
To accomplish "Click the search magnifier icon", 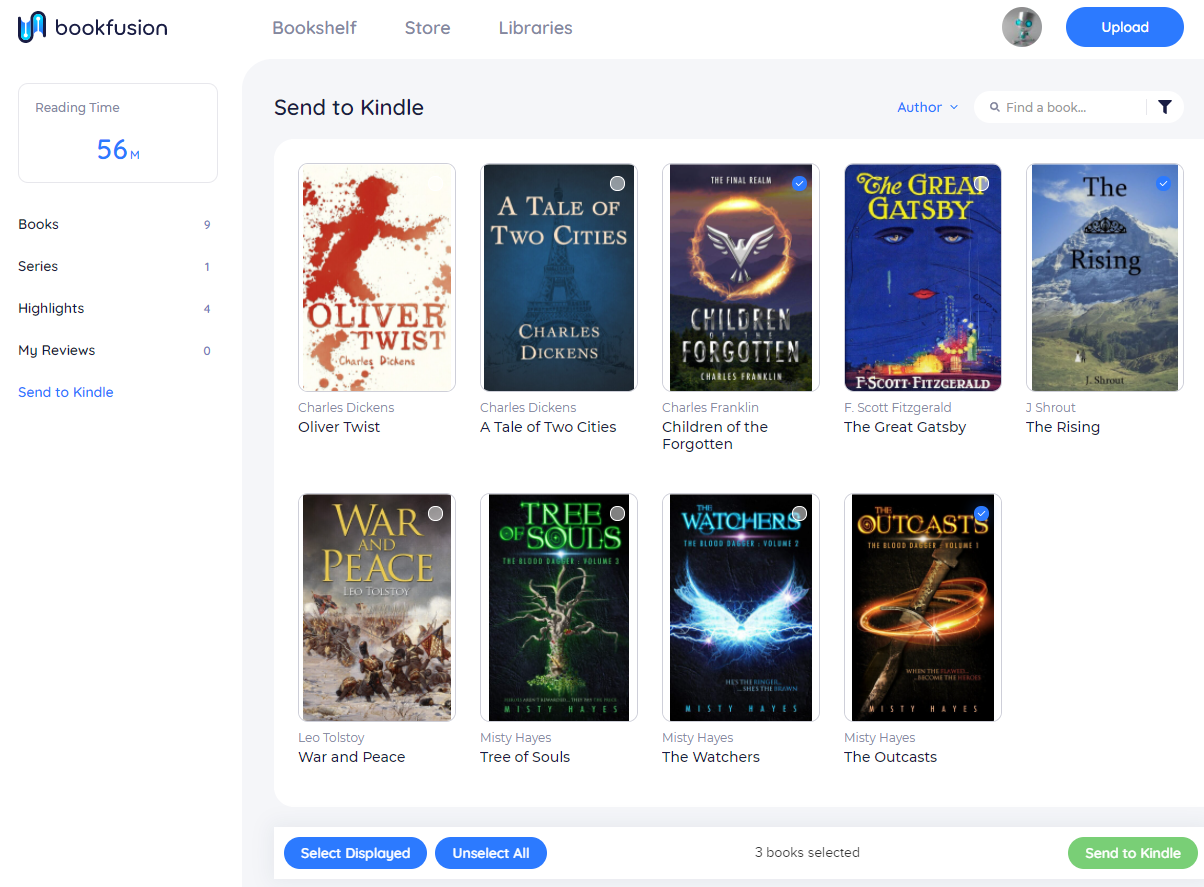I will 994,107.
